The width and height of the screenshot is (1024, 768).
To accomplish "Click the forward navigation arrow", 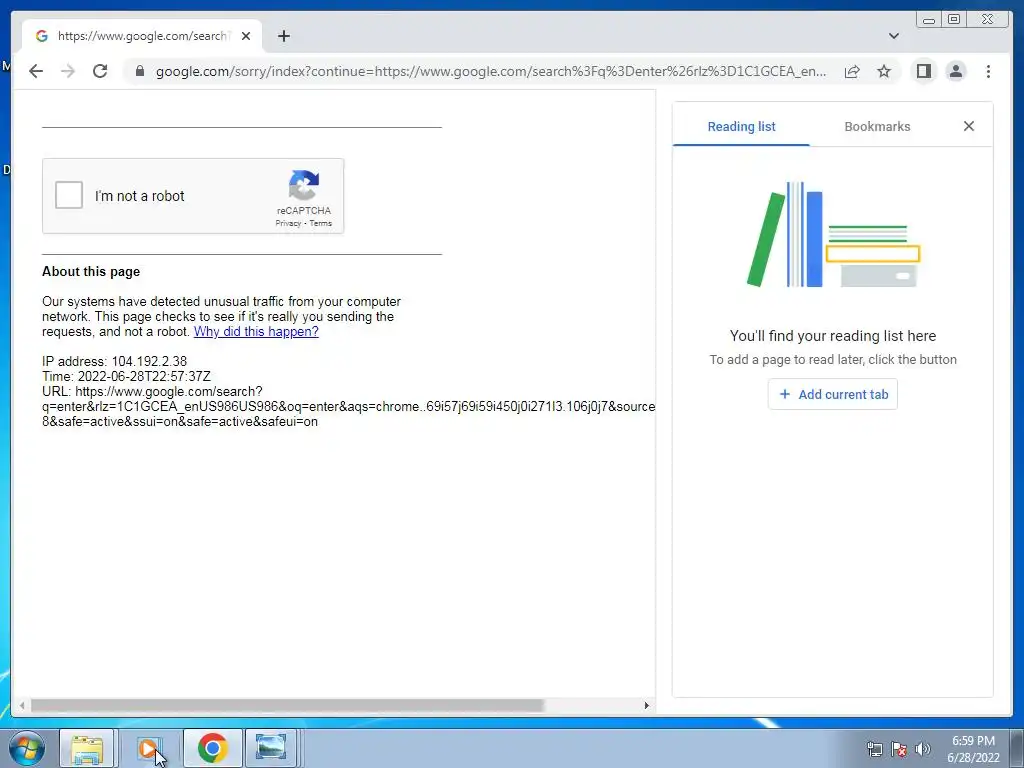I will pos(68,71).
